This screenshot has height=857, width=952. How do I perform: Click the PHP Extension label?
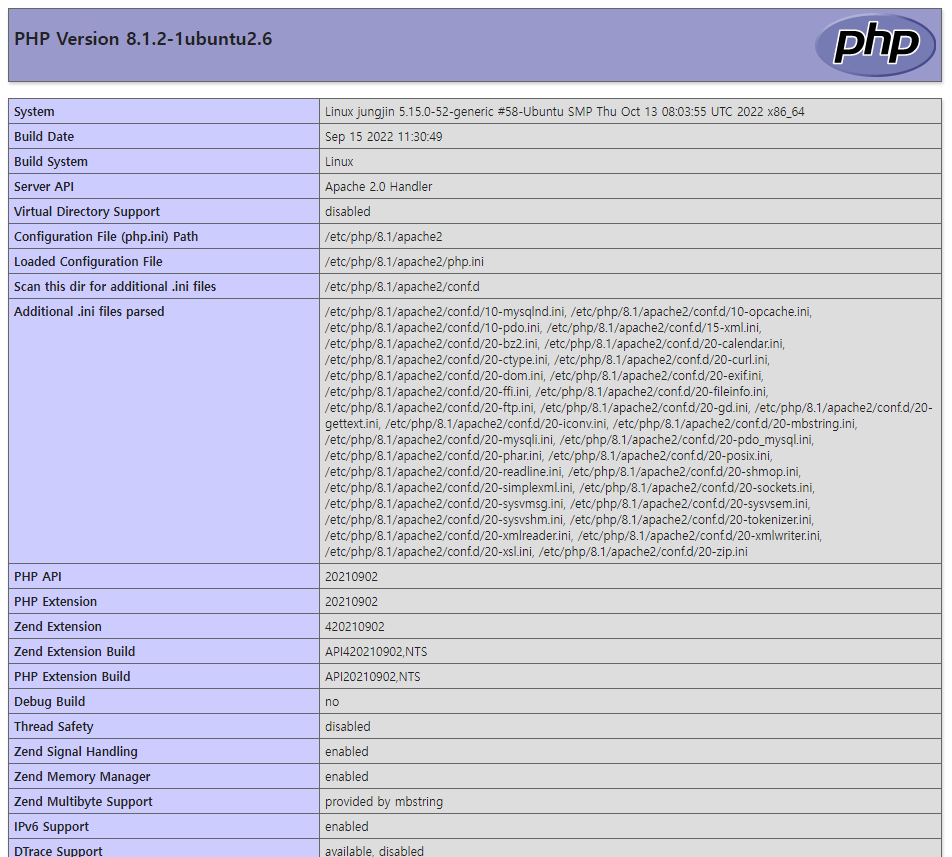point(55,601)
